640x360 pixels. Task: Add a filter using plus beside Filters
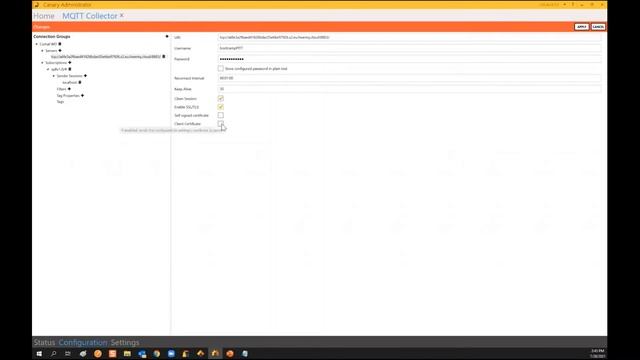(69, 89)
